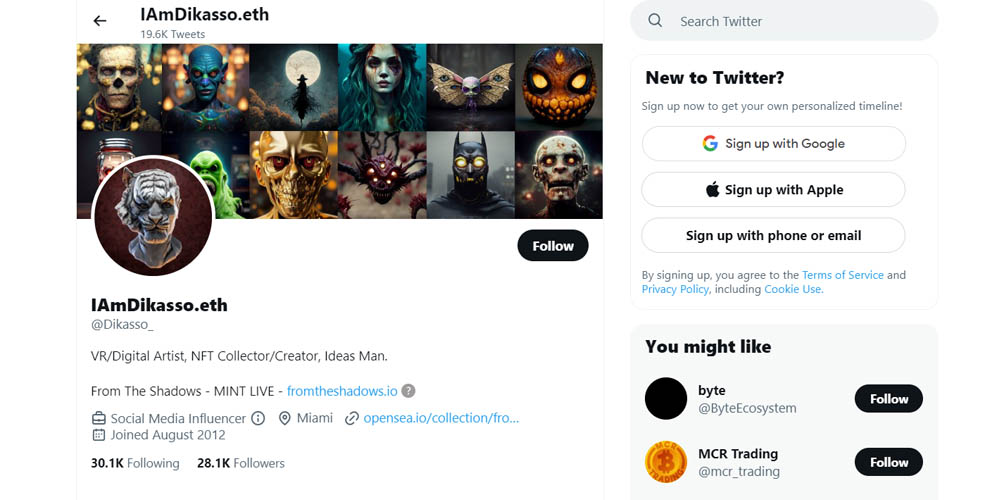Sign up with Apple
This screenshot has height=500, width=1000.
[x=774, y=189]
